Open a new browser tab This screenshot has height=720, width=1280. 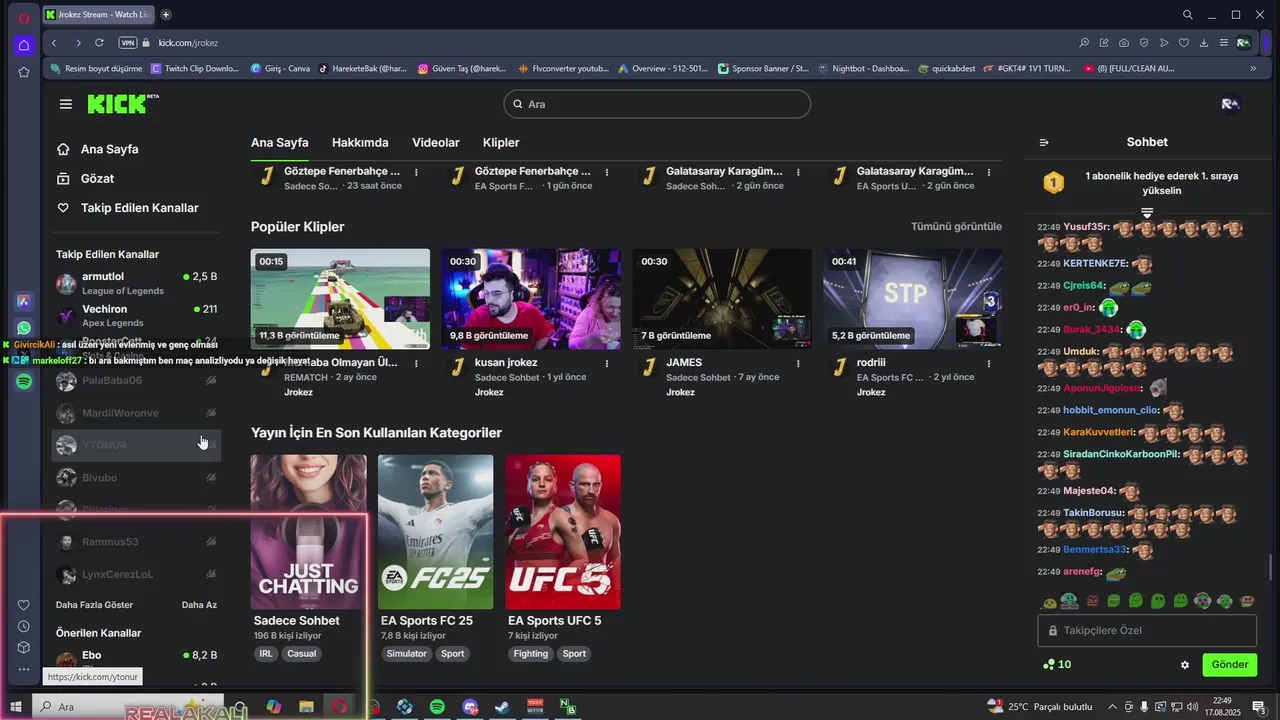166,14
